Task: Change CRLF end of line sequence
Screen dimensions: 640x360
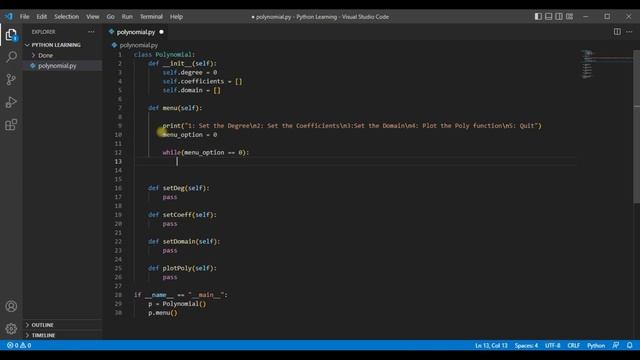Action: pos(573,345)
